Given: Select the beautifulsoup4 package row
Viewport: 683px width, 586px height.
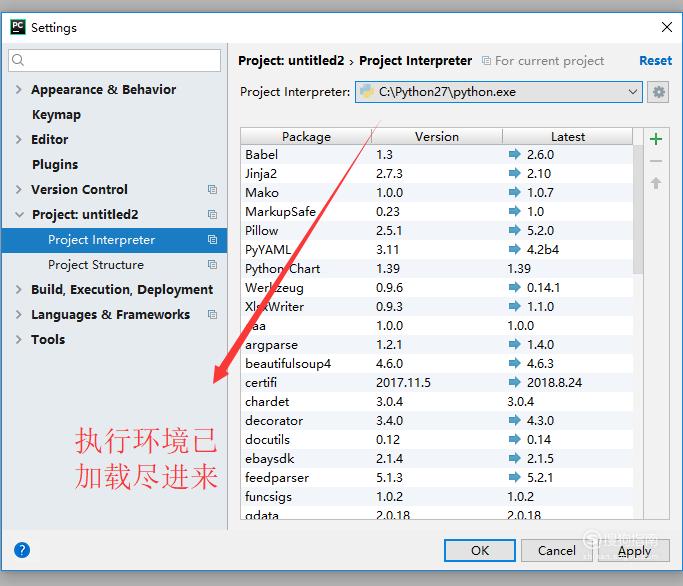Looking at the screenshot, I should coord(437,363).
